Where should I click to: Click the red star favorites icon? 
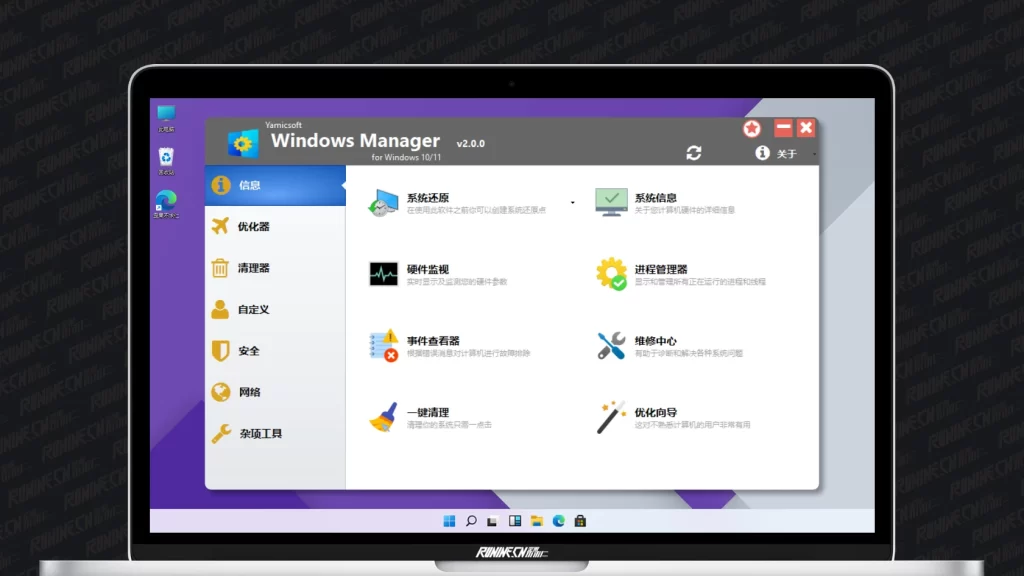pyautogui.click(x=752, y=128)
